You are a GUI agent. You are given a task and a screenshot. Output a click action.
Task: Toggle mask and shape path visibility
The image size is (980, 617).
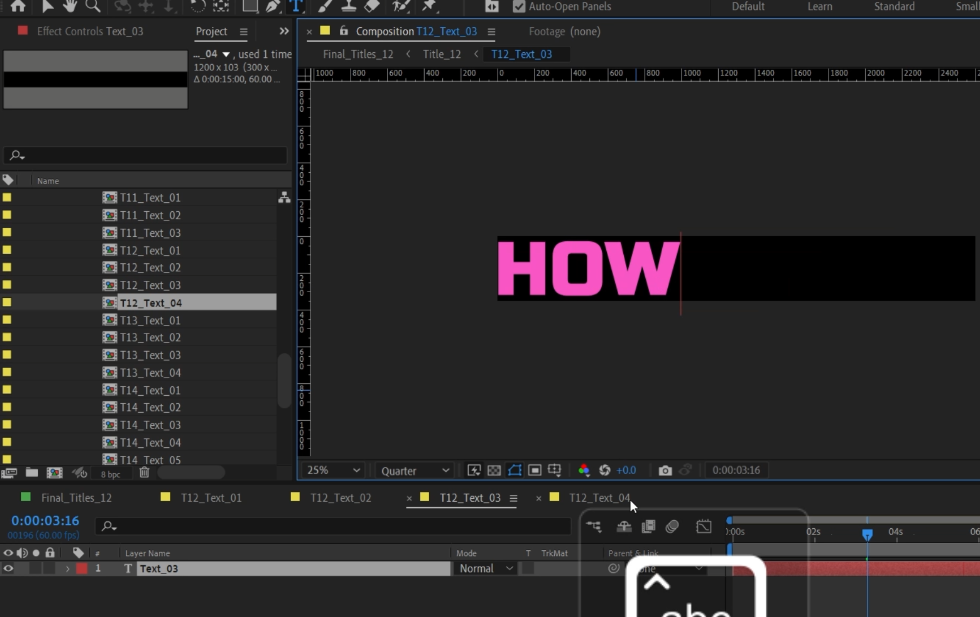514,470
